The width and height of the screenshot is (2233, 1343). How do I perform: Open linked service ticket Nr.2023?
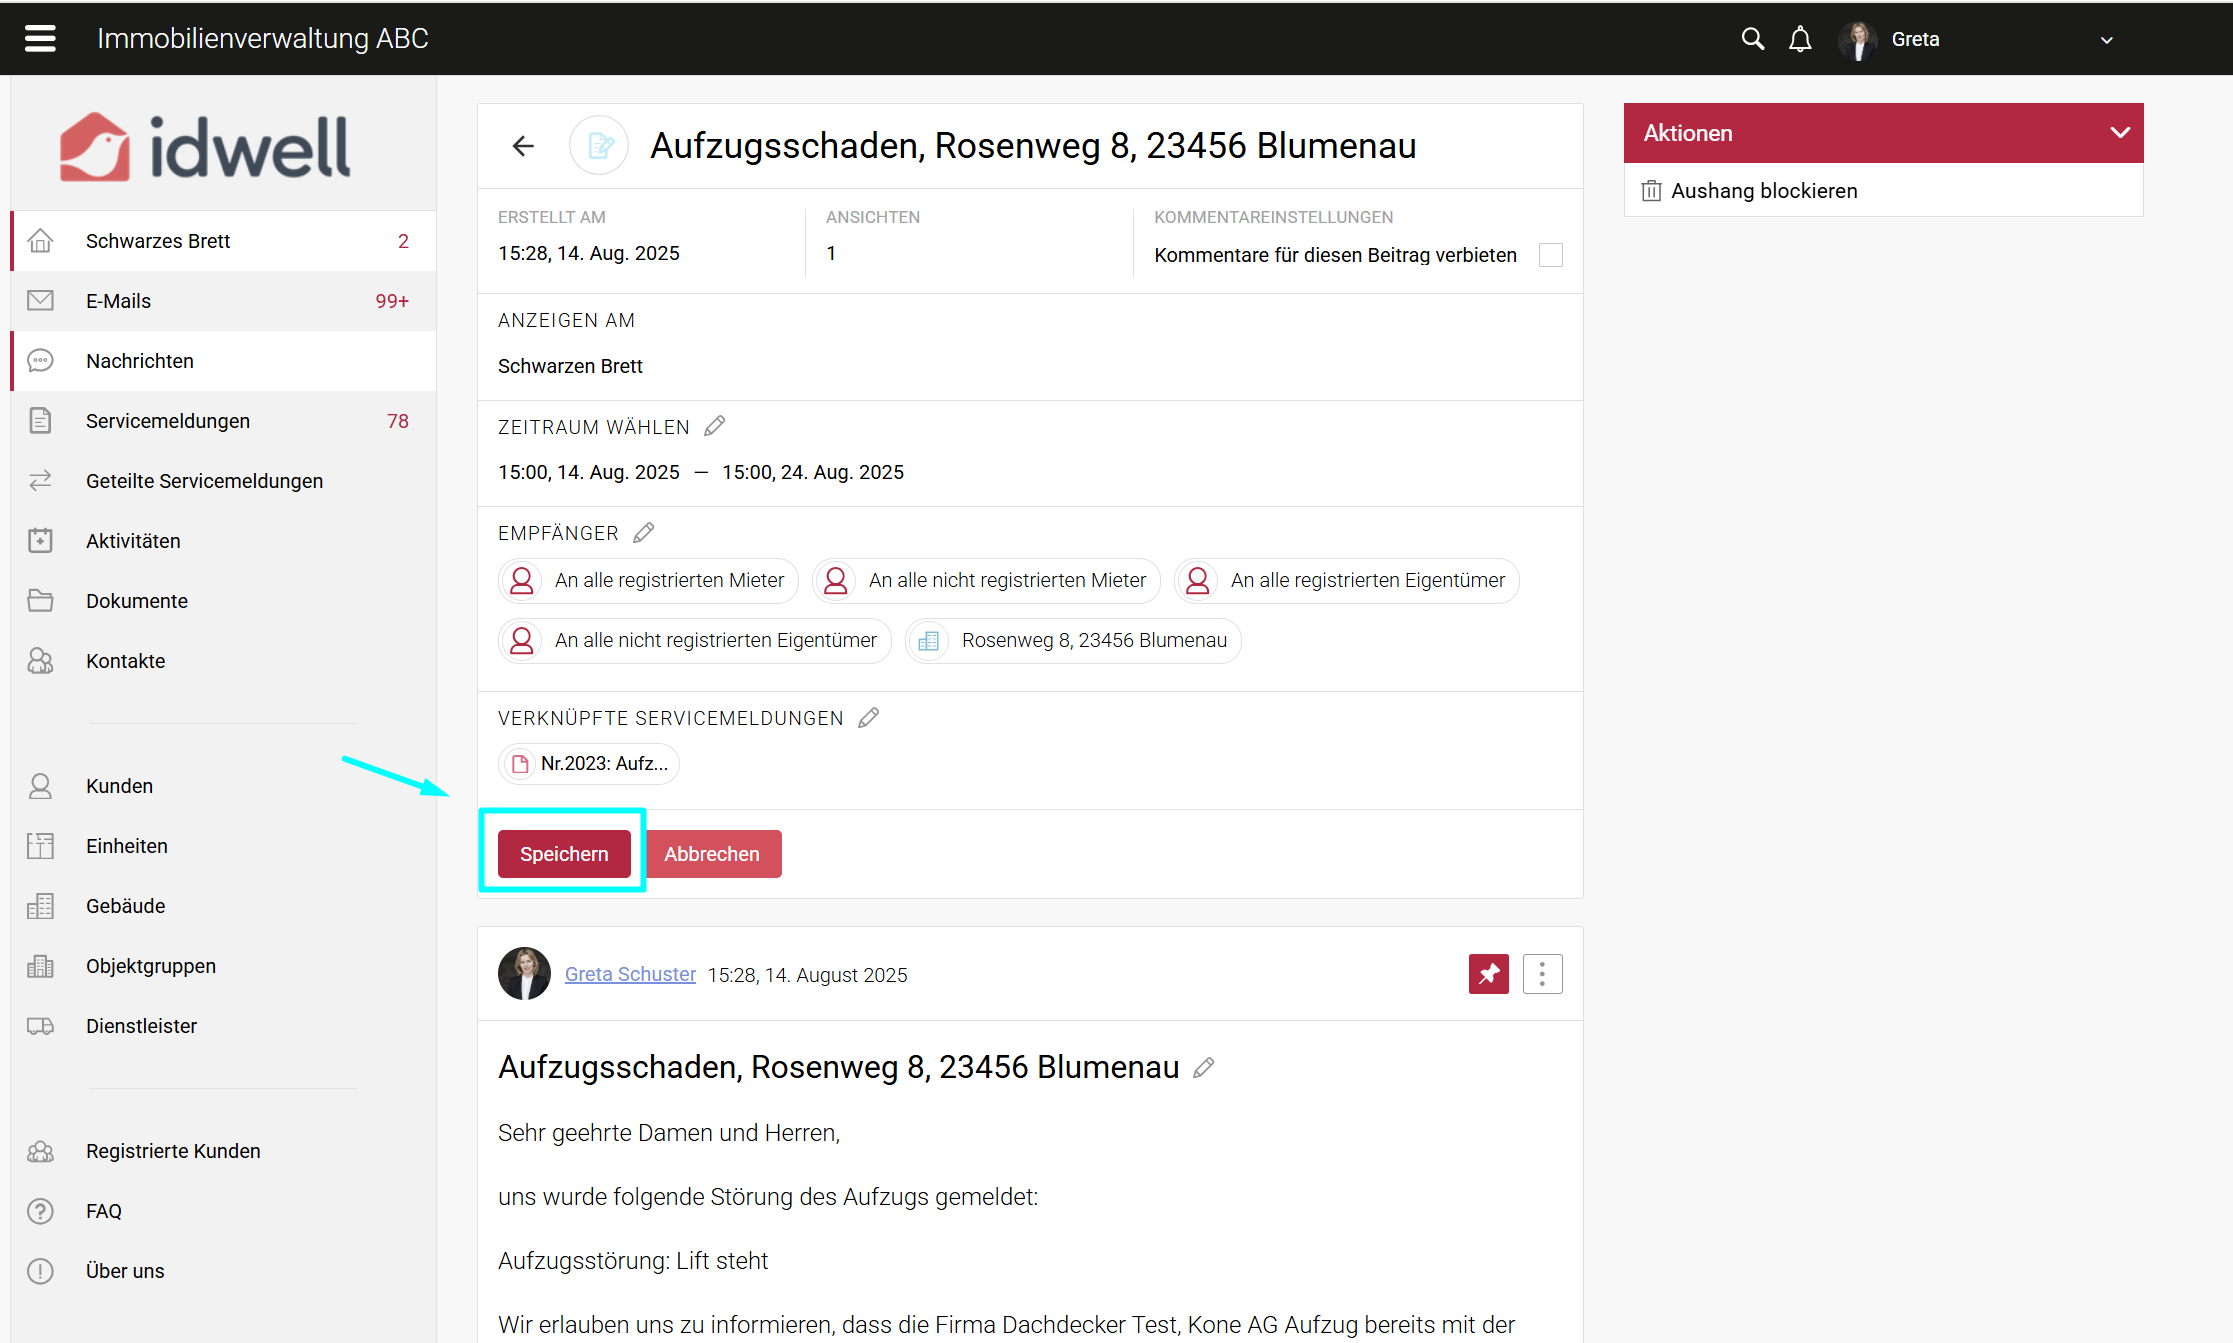(x=589, y=764)
